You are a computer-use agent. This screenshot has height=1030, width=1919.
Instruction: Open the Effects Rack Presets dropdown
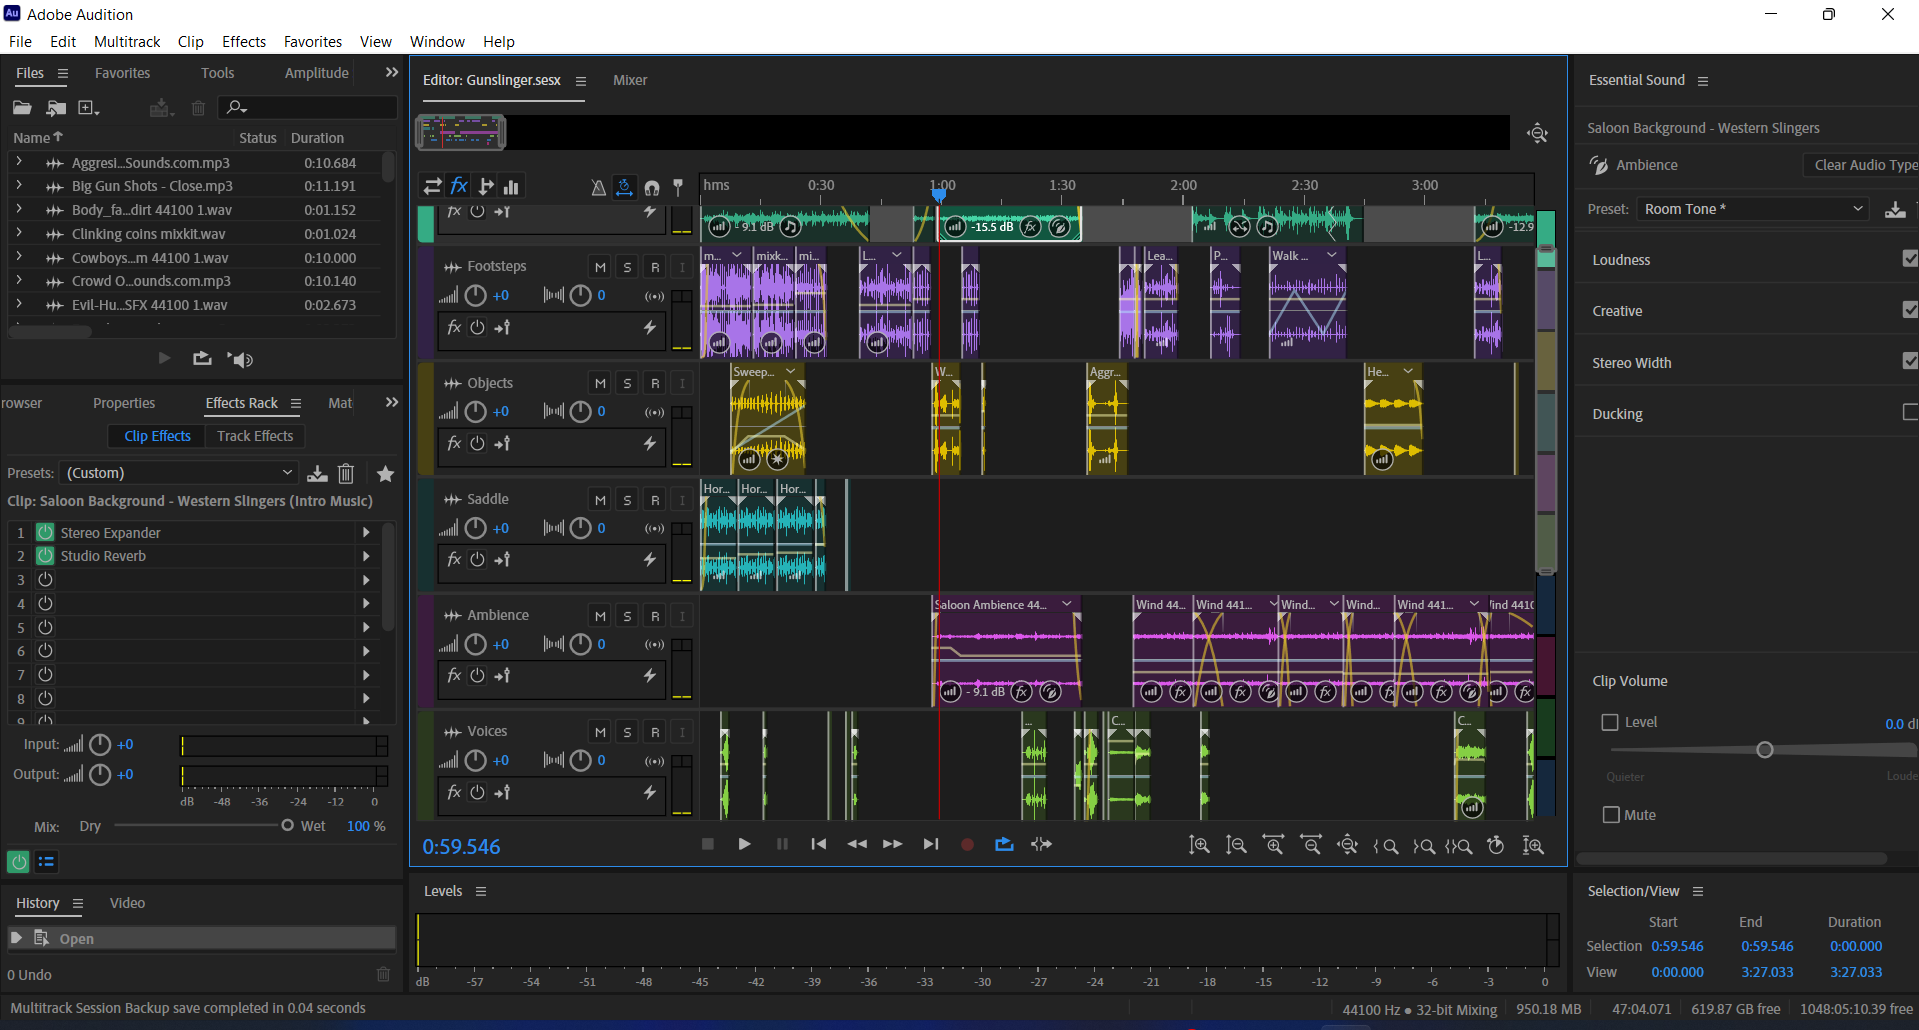180,473
